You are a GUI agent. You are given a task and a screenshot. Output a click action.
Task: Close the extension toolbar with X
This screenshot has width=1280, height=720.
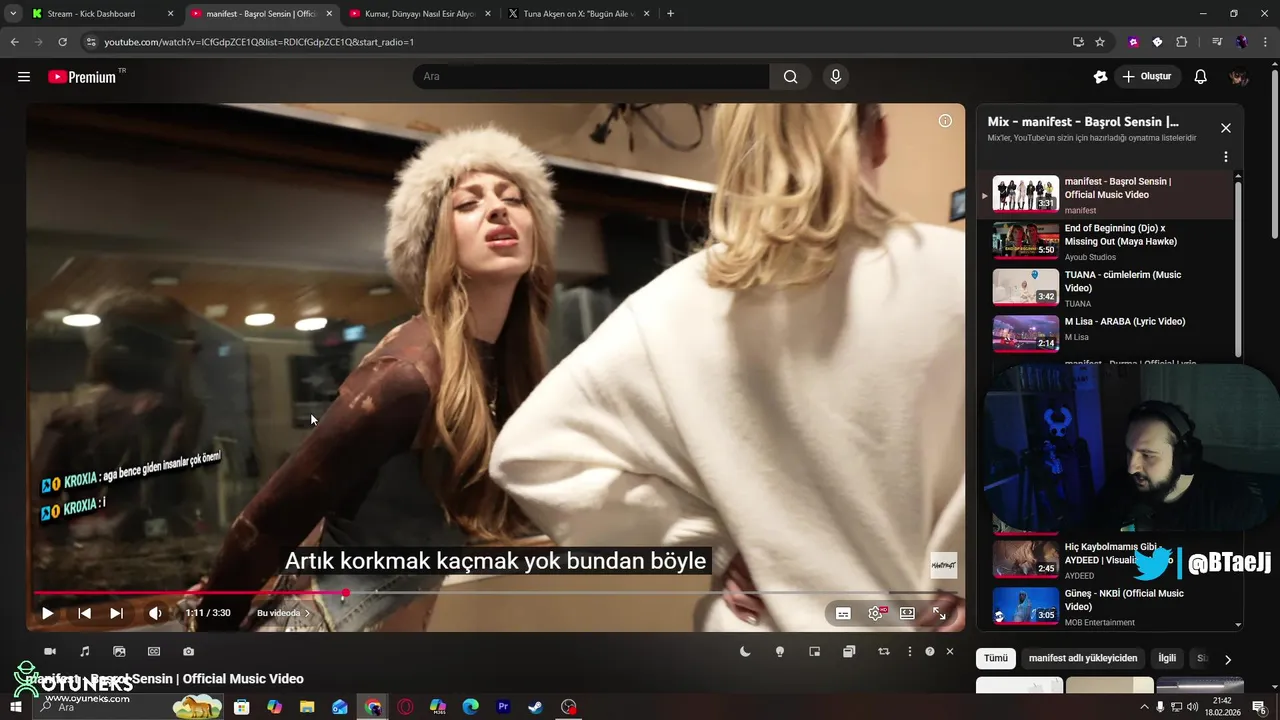[950, 651]
